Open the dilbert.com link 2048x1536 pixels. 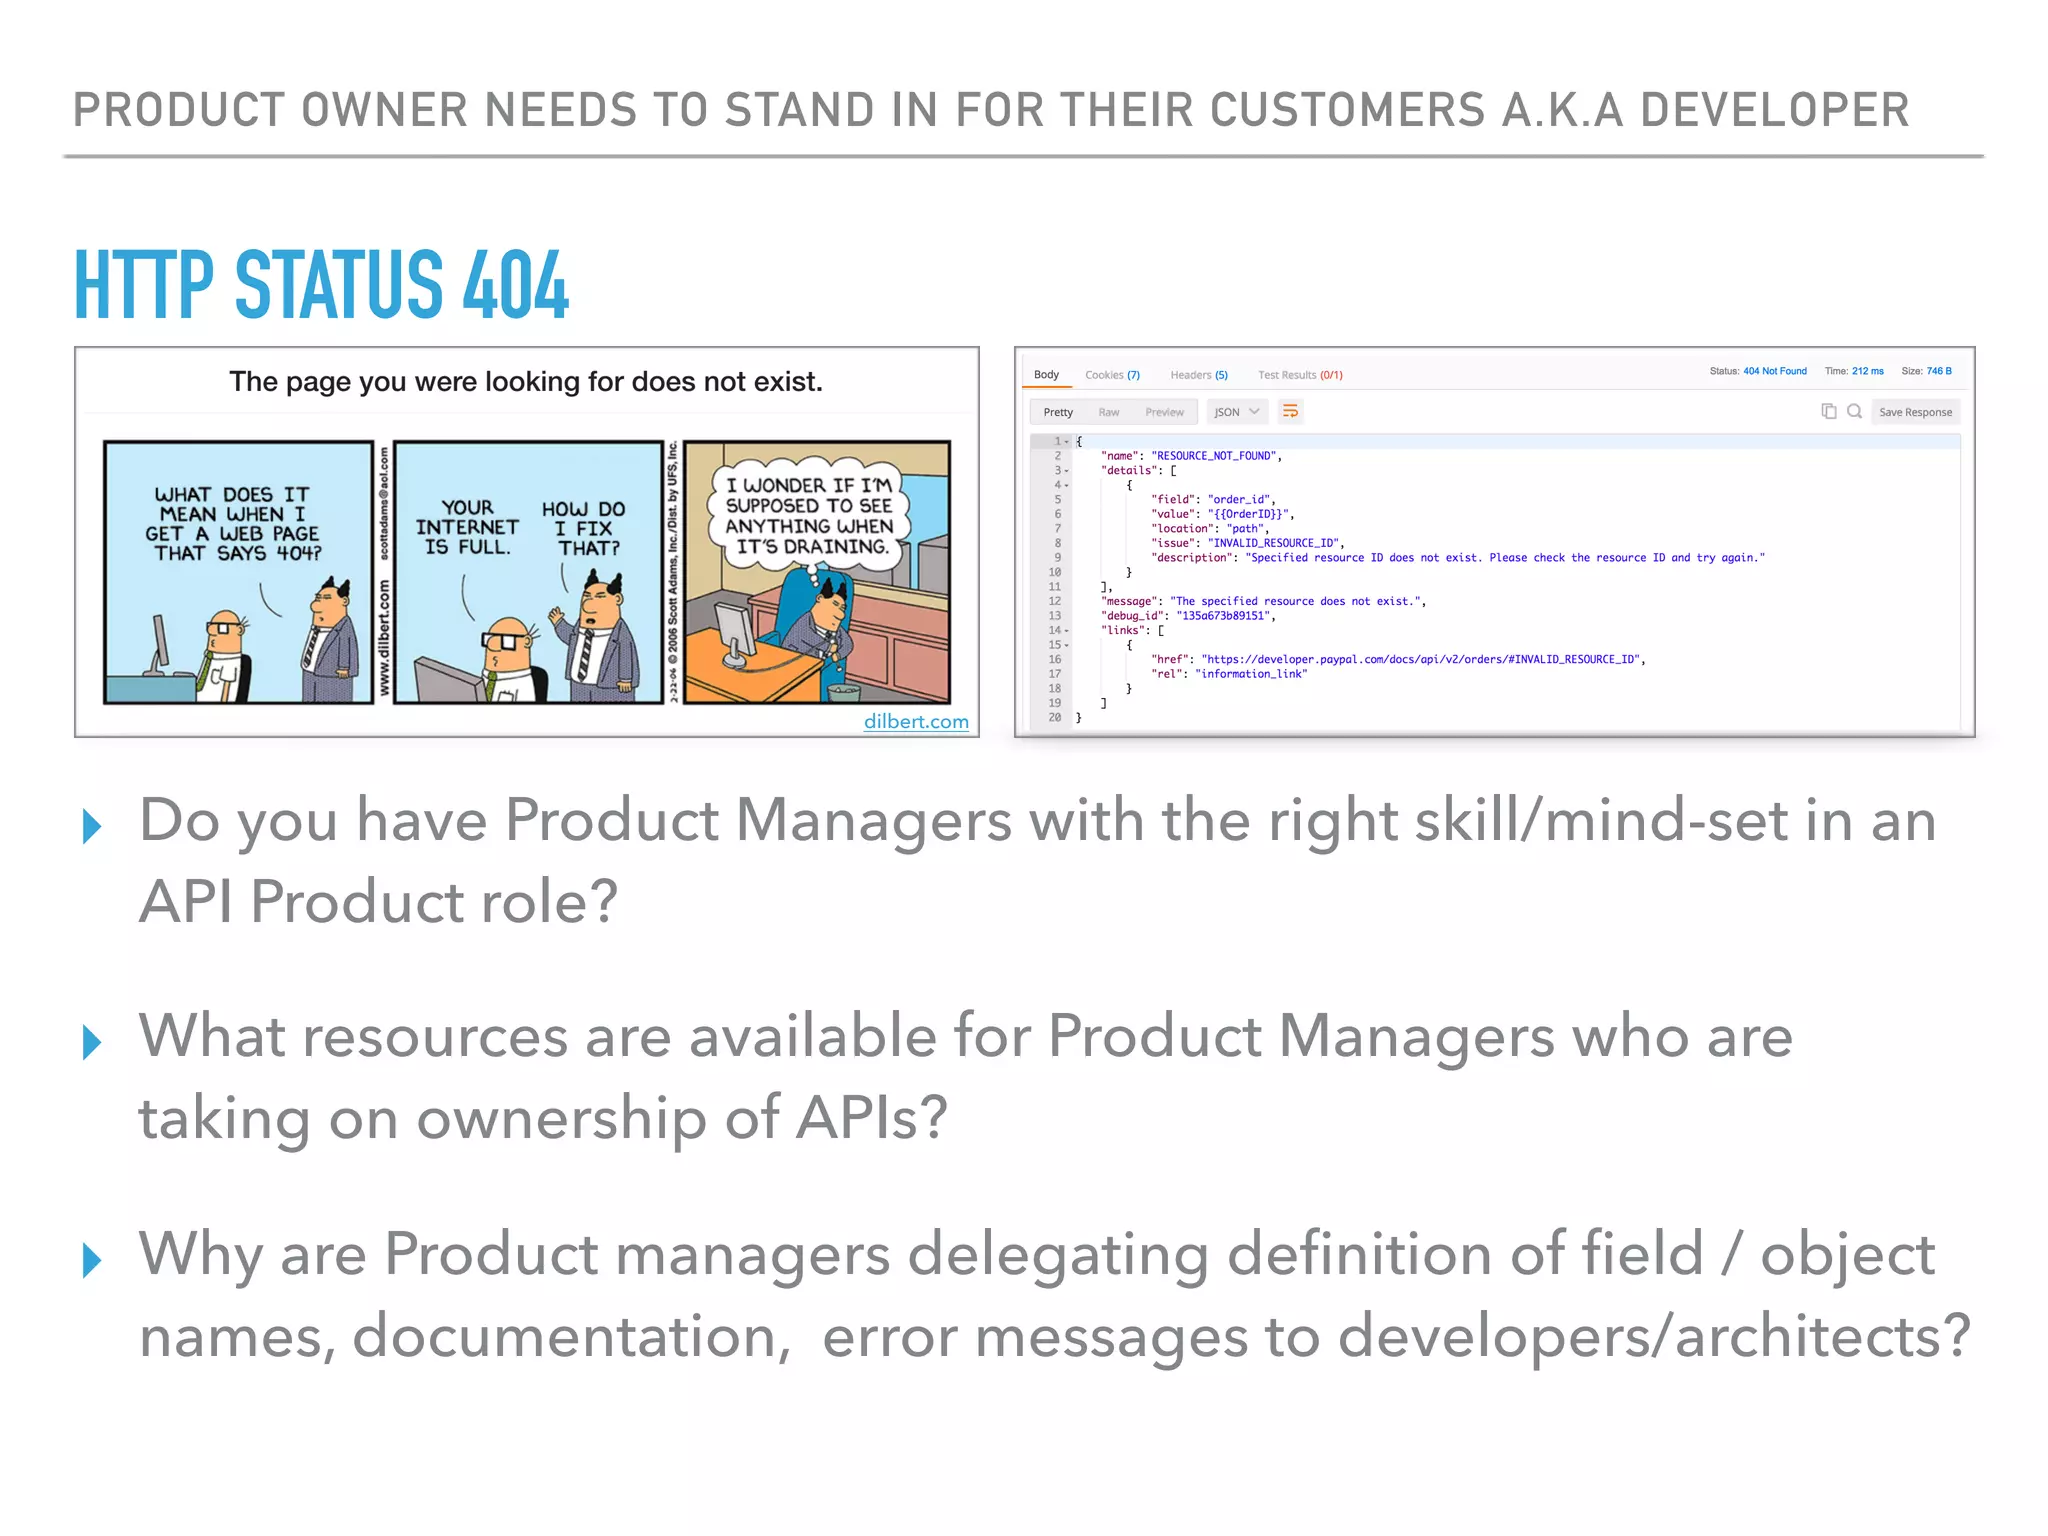916,721
